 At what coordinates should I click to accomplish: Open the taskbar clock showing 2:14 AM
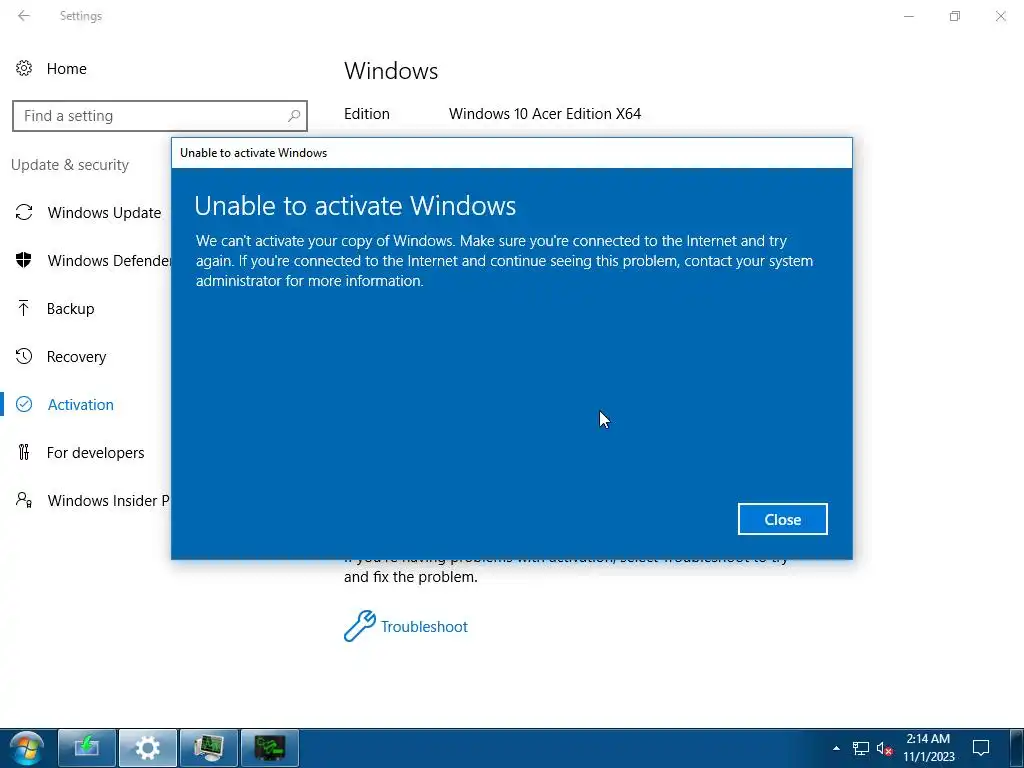coord(929,748)
